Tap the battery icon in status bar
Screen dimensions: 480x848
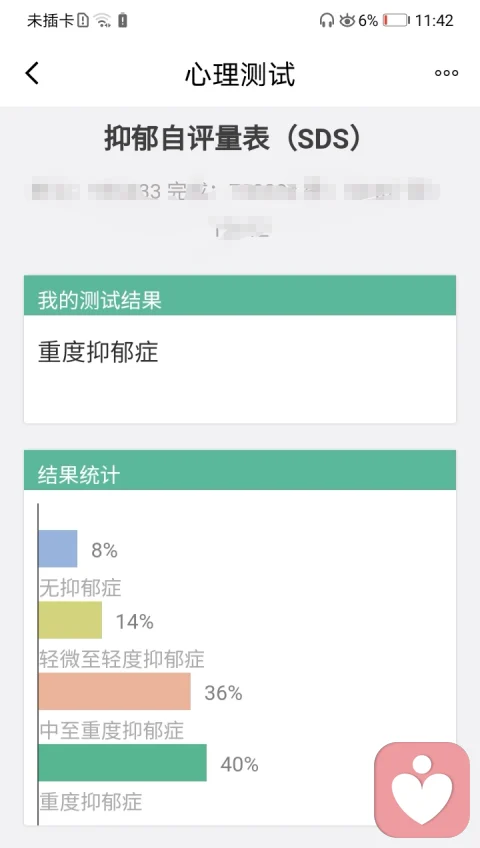tap(397, 21)
